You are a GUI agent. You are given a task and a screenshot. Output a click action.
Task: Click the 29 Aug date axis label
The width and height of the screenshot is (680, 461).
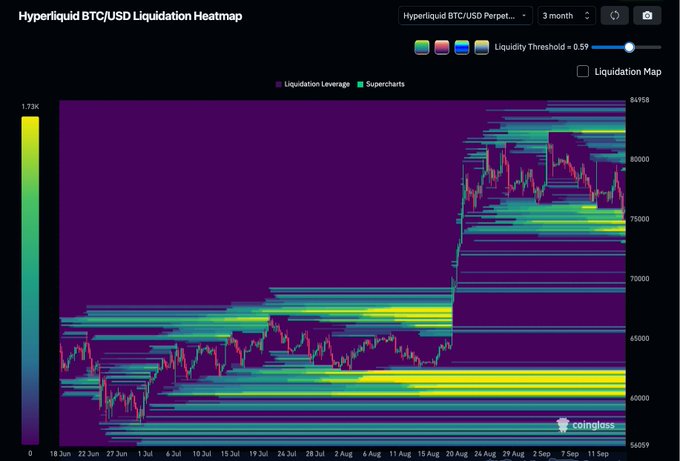[513, 454]
